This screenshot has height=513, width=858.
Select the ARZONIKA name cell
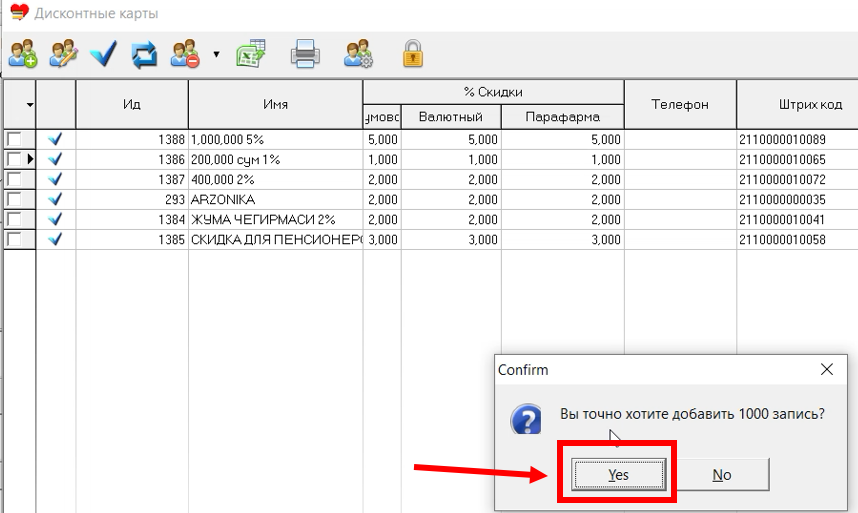coord(275,199)
